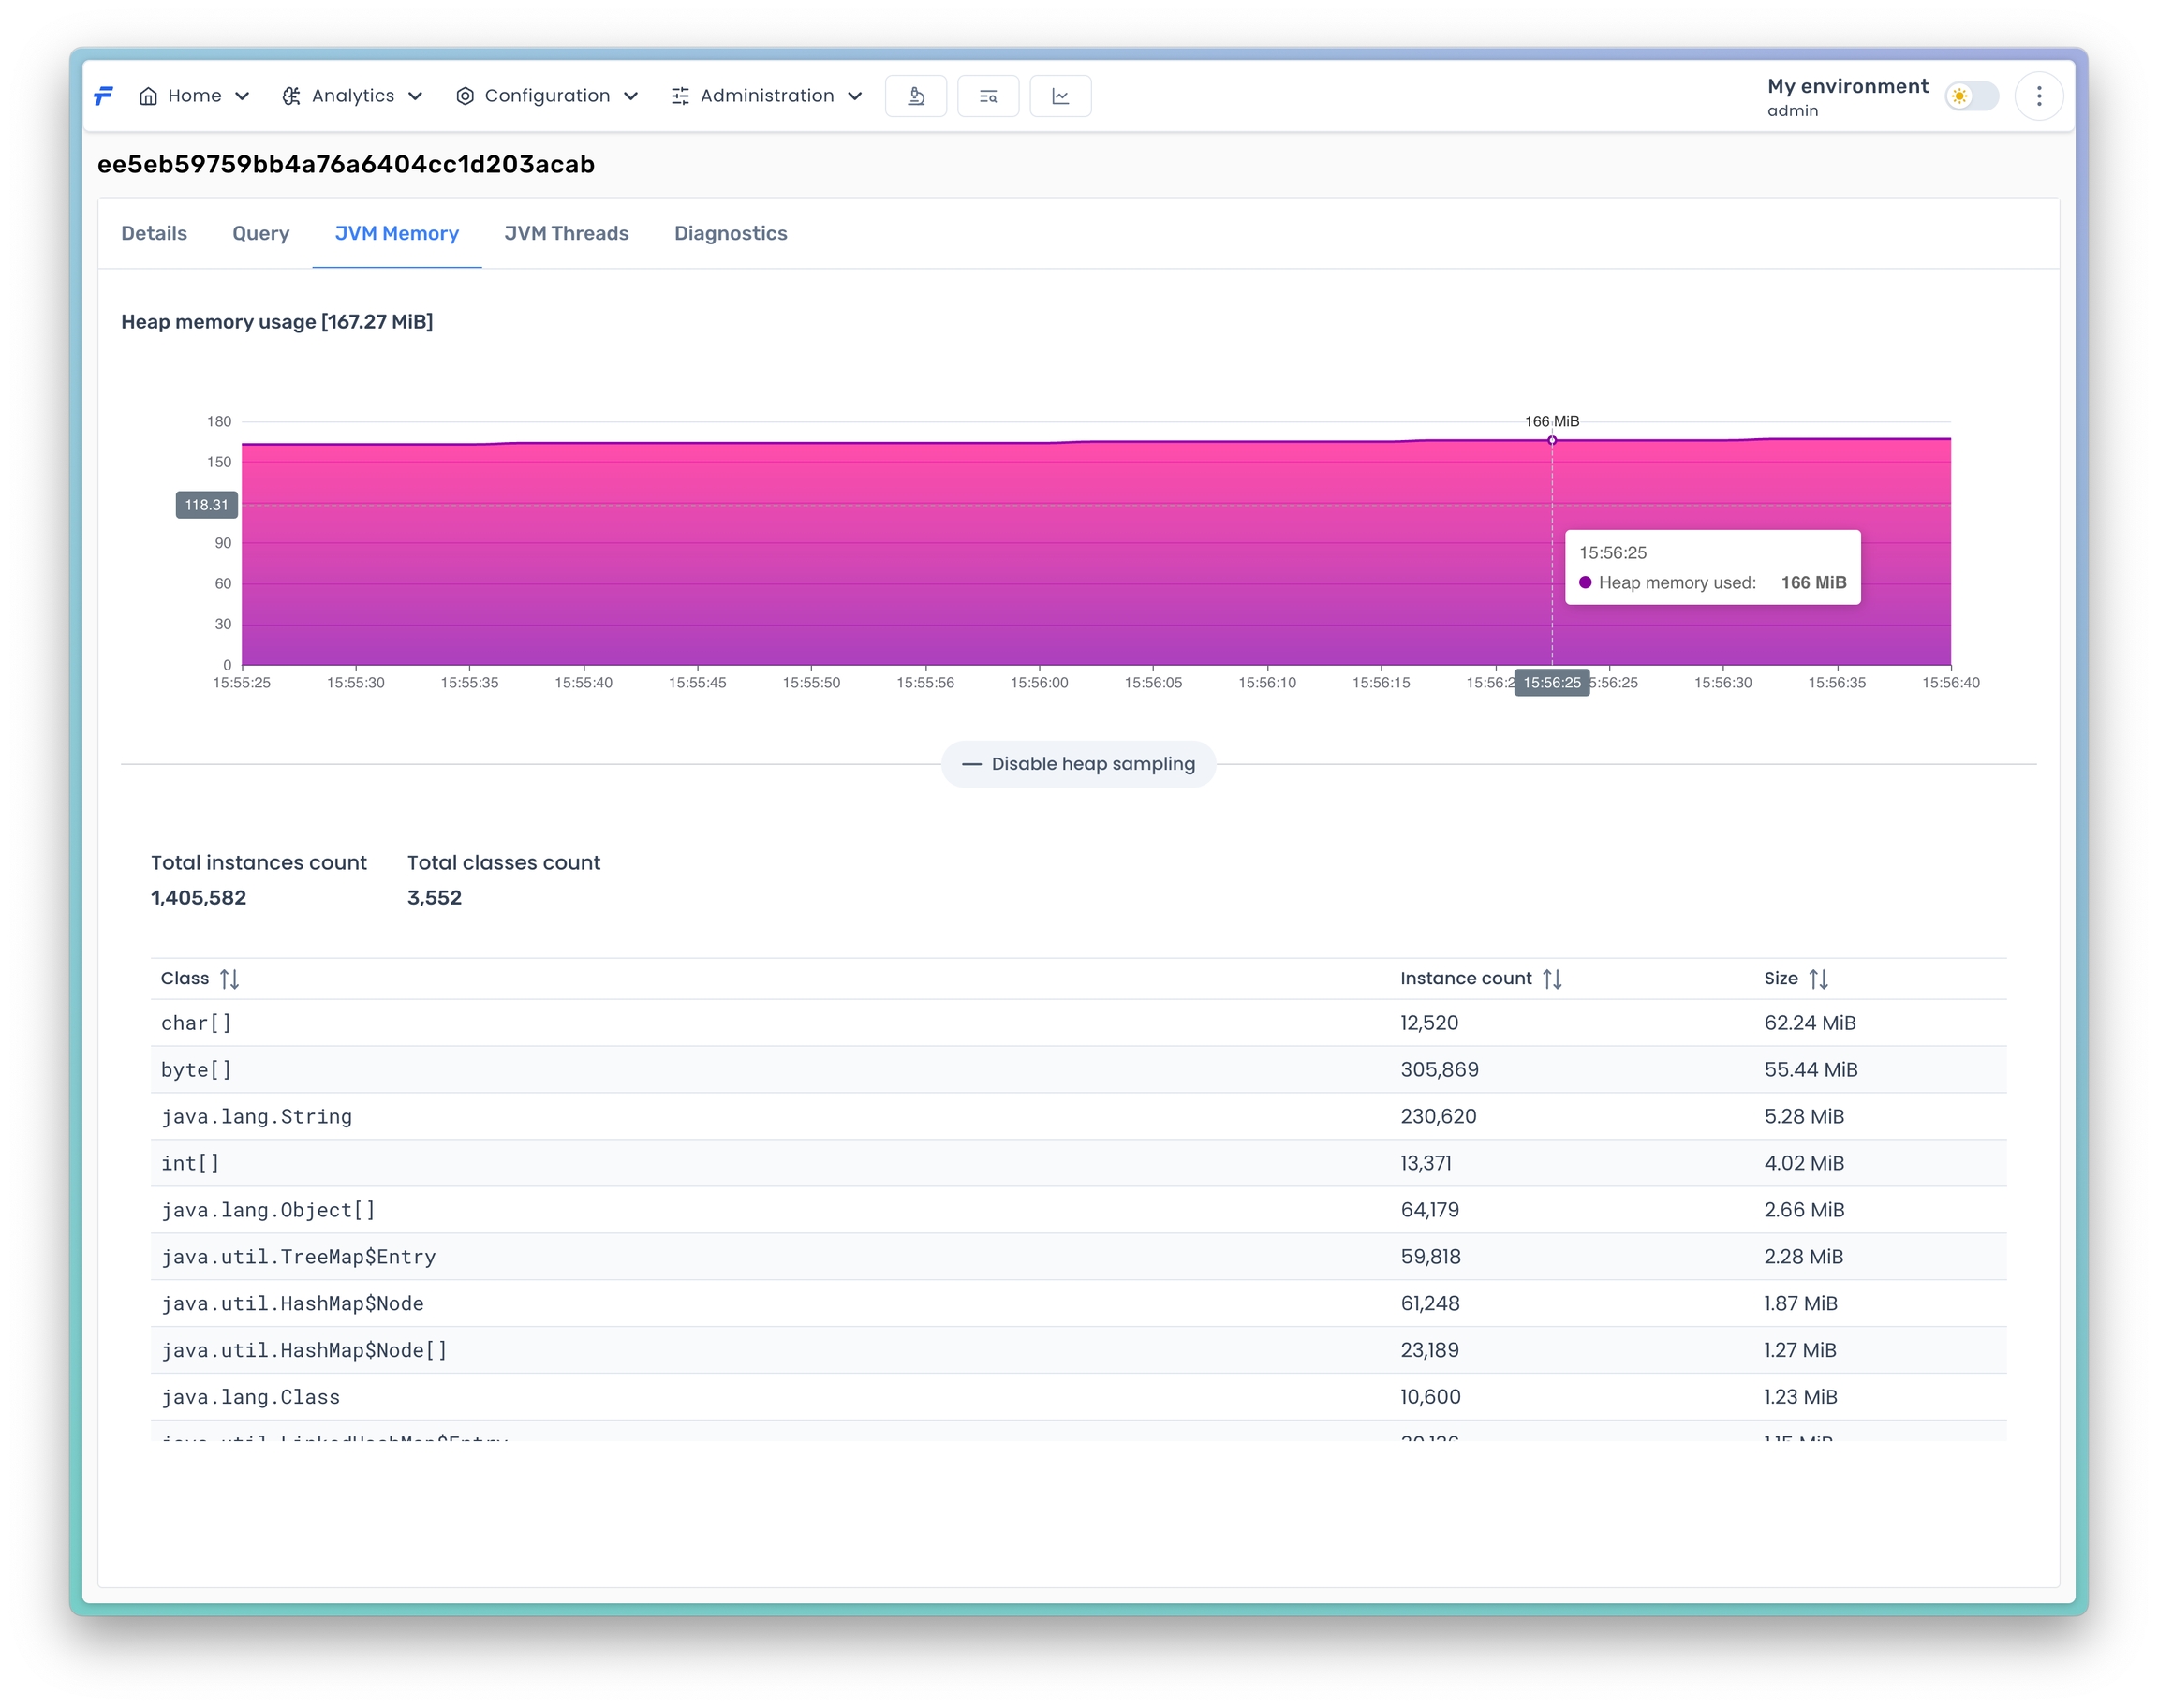Expand the Home menu dropdown

coord(194,96)
